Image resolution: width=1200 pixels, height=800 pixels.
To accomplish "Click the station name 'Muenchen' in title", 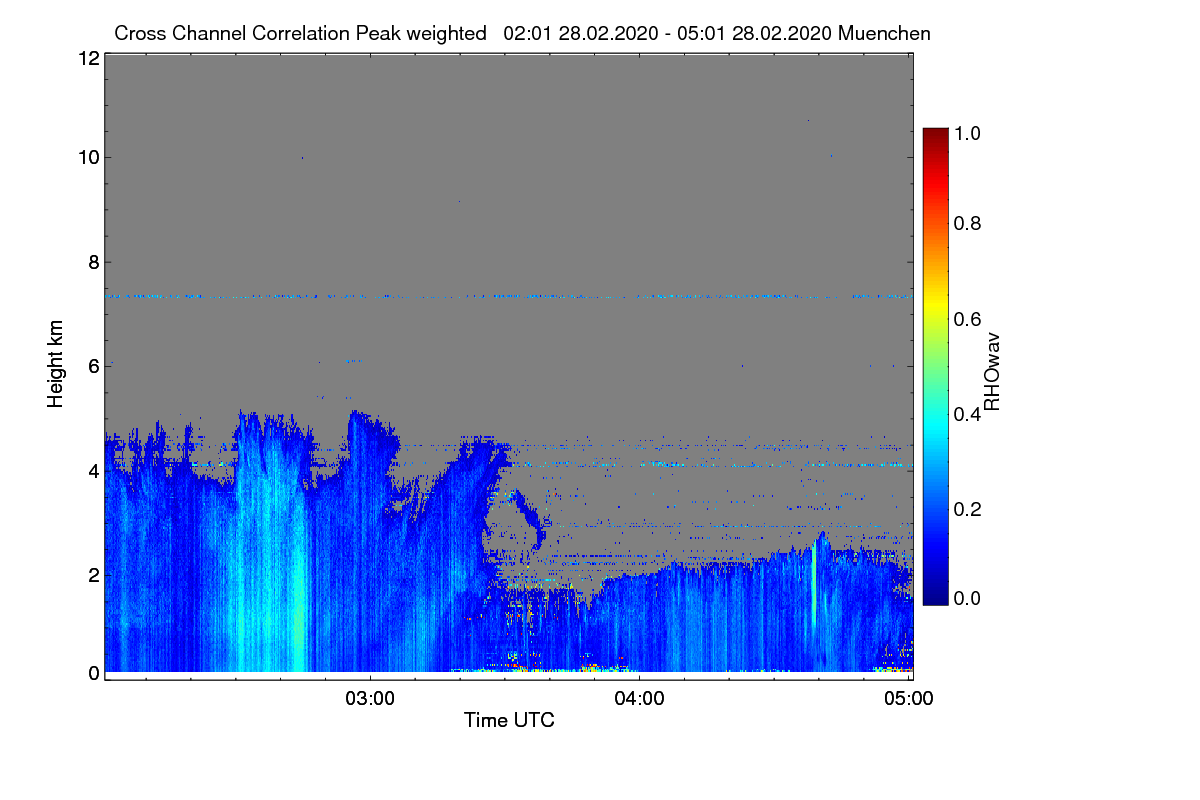I will pos(885,33).
